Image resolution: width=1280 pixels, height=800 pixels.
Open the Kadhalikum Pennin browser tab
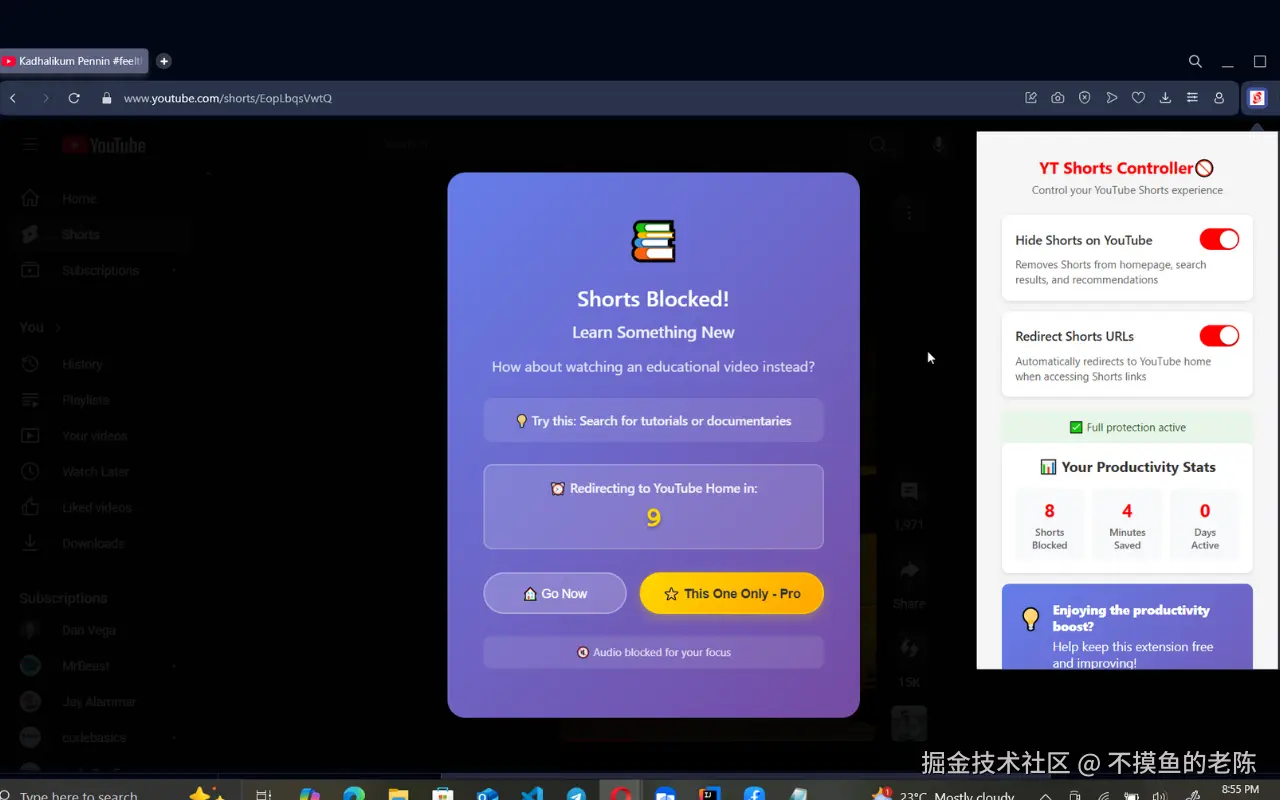point(74,61)
